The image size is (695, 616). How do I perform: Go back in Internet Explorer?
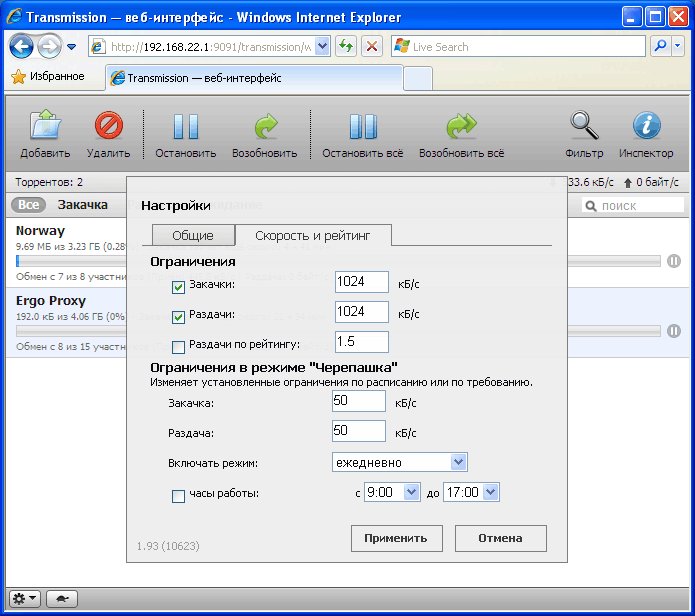21,46
